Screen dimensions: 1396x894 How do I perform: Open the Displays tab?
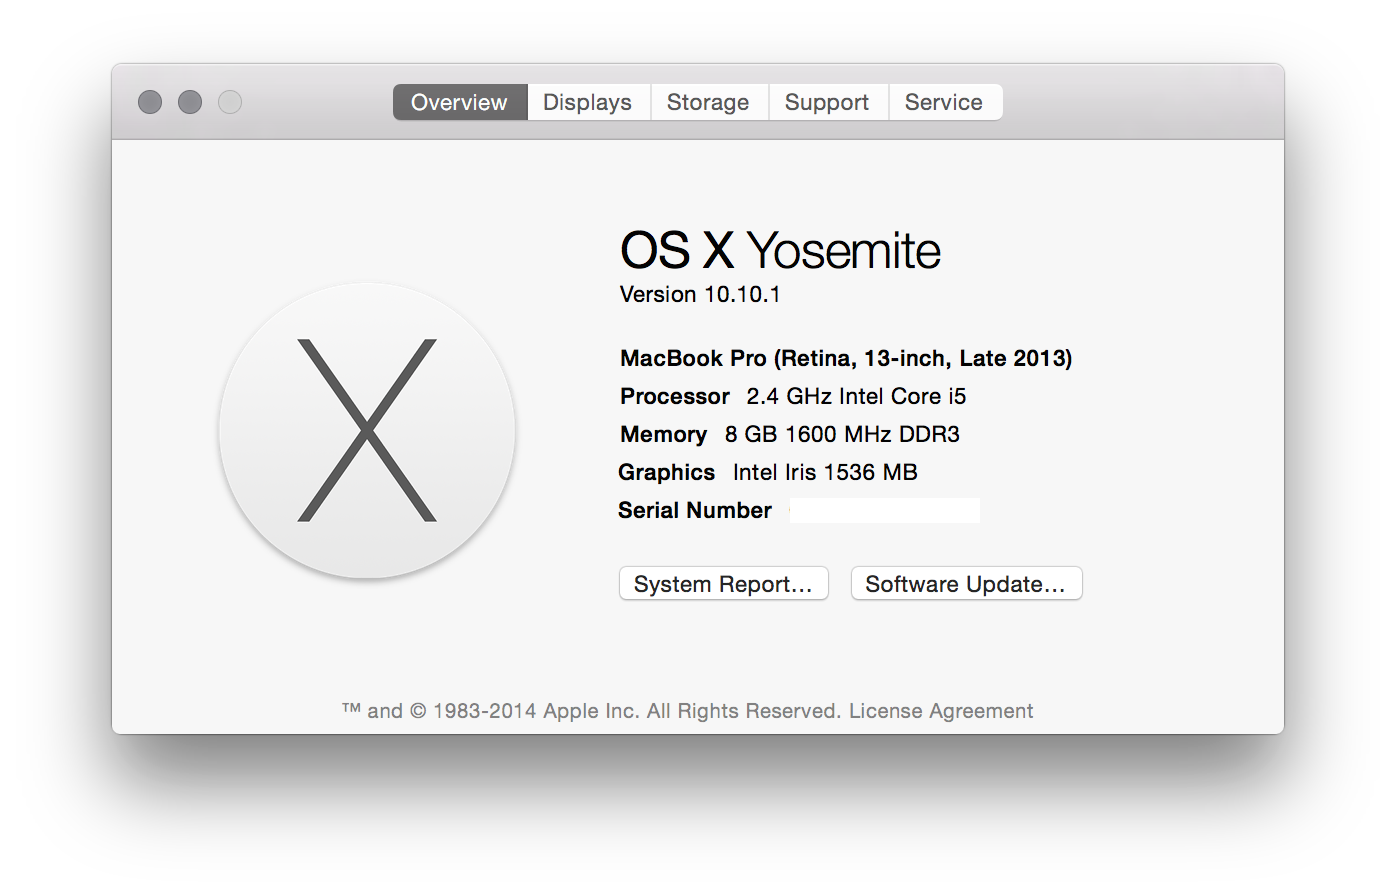point(588,102)
